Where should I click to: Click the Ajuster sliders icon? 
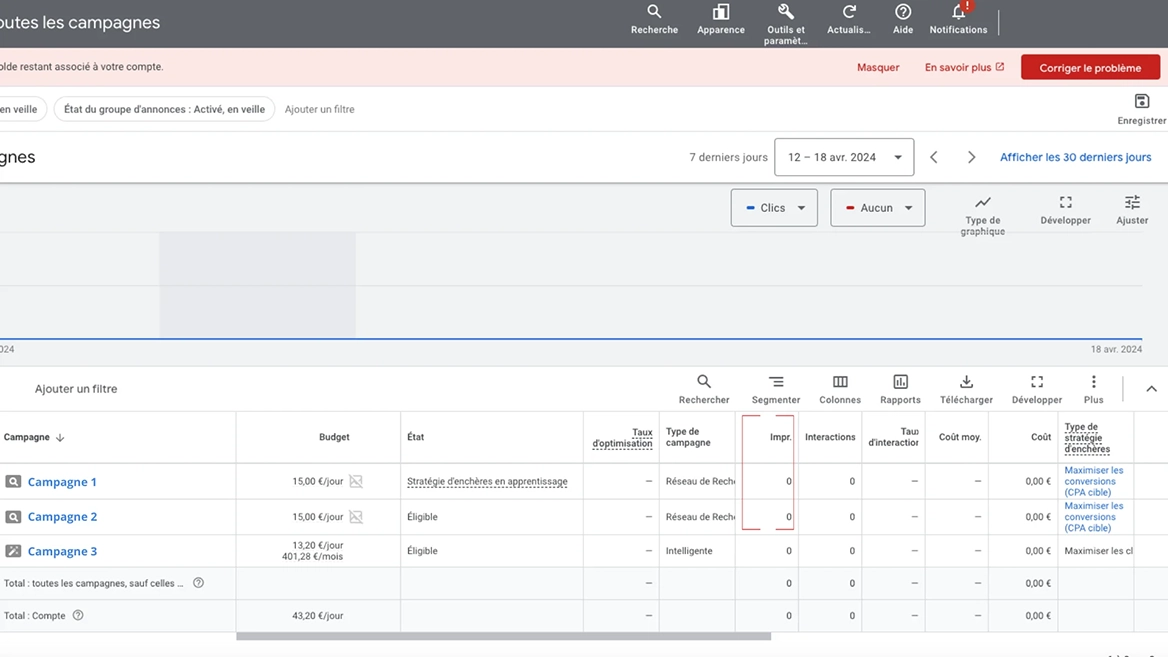click(x=1132, y=203)
